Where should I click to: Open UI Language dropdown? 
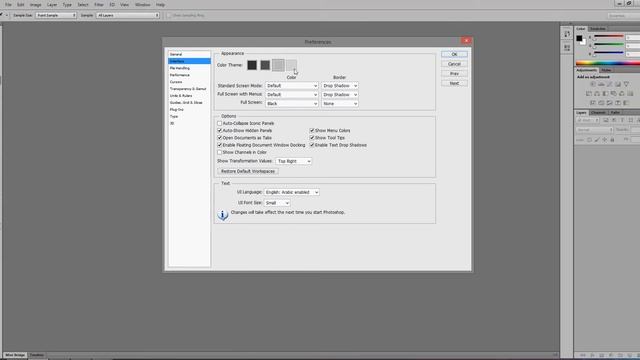pos(291,192)
